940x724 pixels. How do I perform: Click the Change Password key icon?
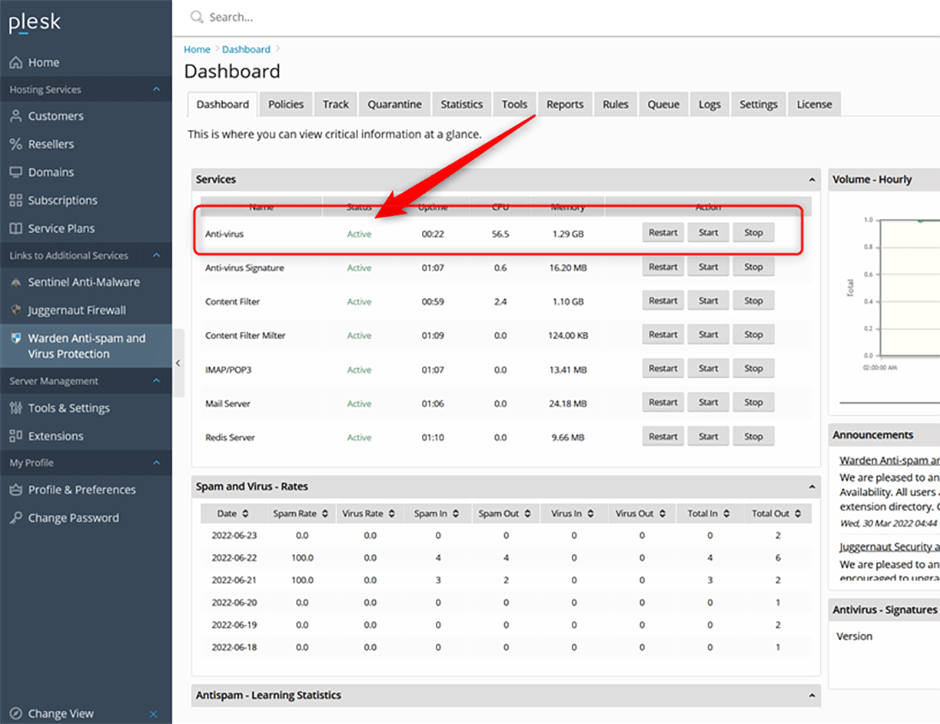(x=16, y=518)
